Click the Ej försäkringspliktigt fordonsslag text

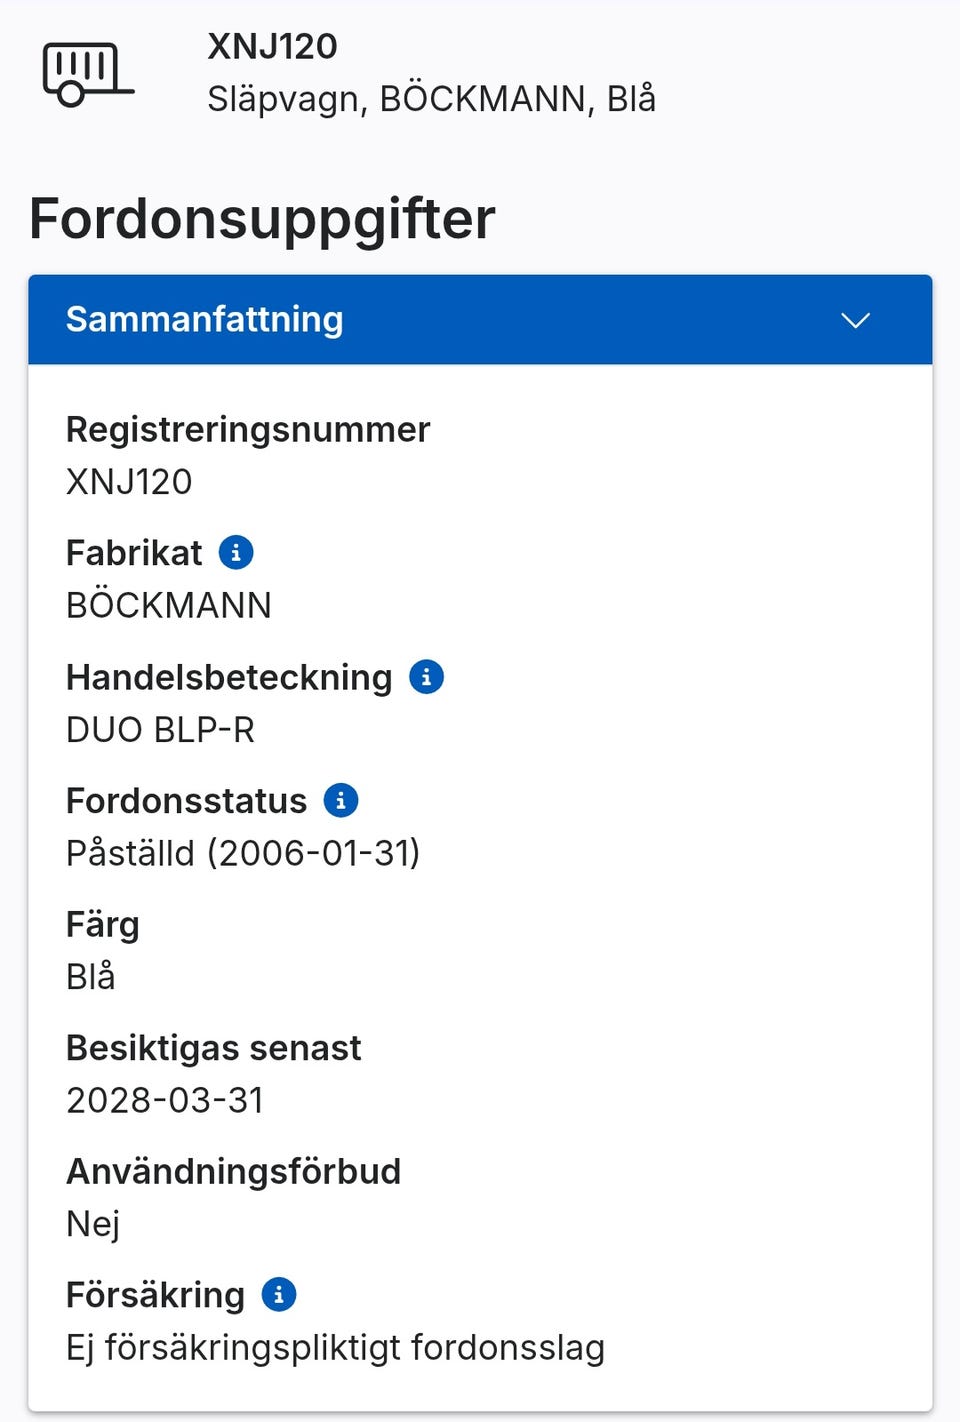click(x=335, y=1347)
